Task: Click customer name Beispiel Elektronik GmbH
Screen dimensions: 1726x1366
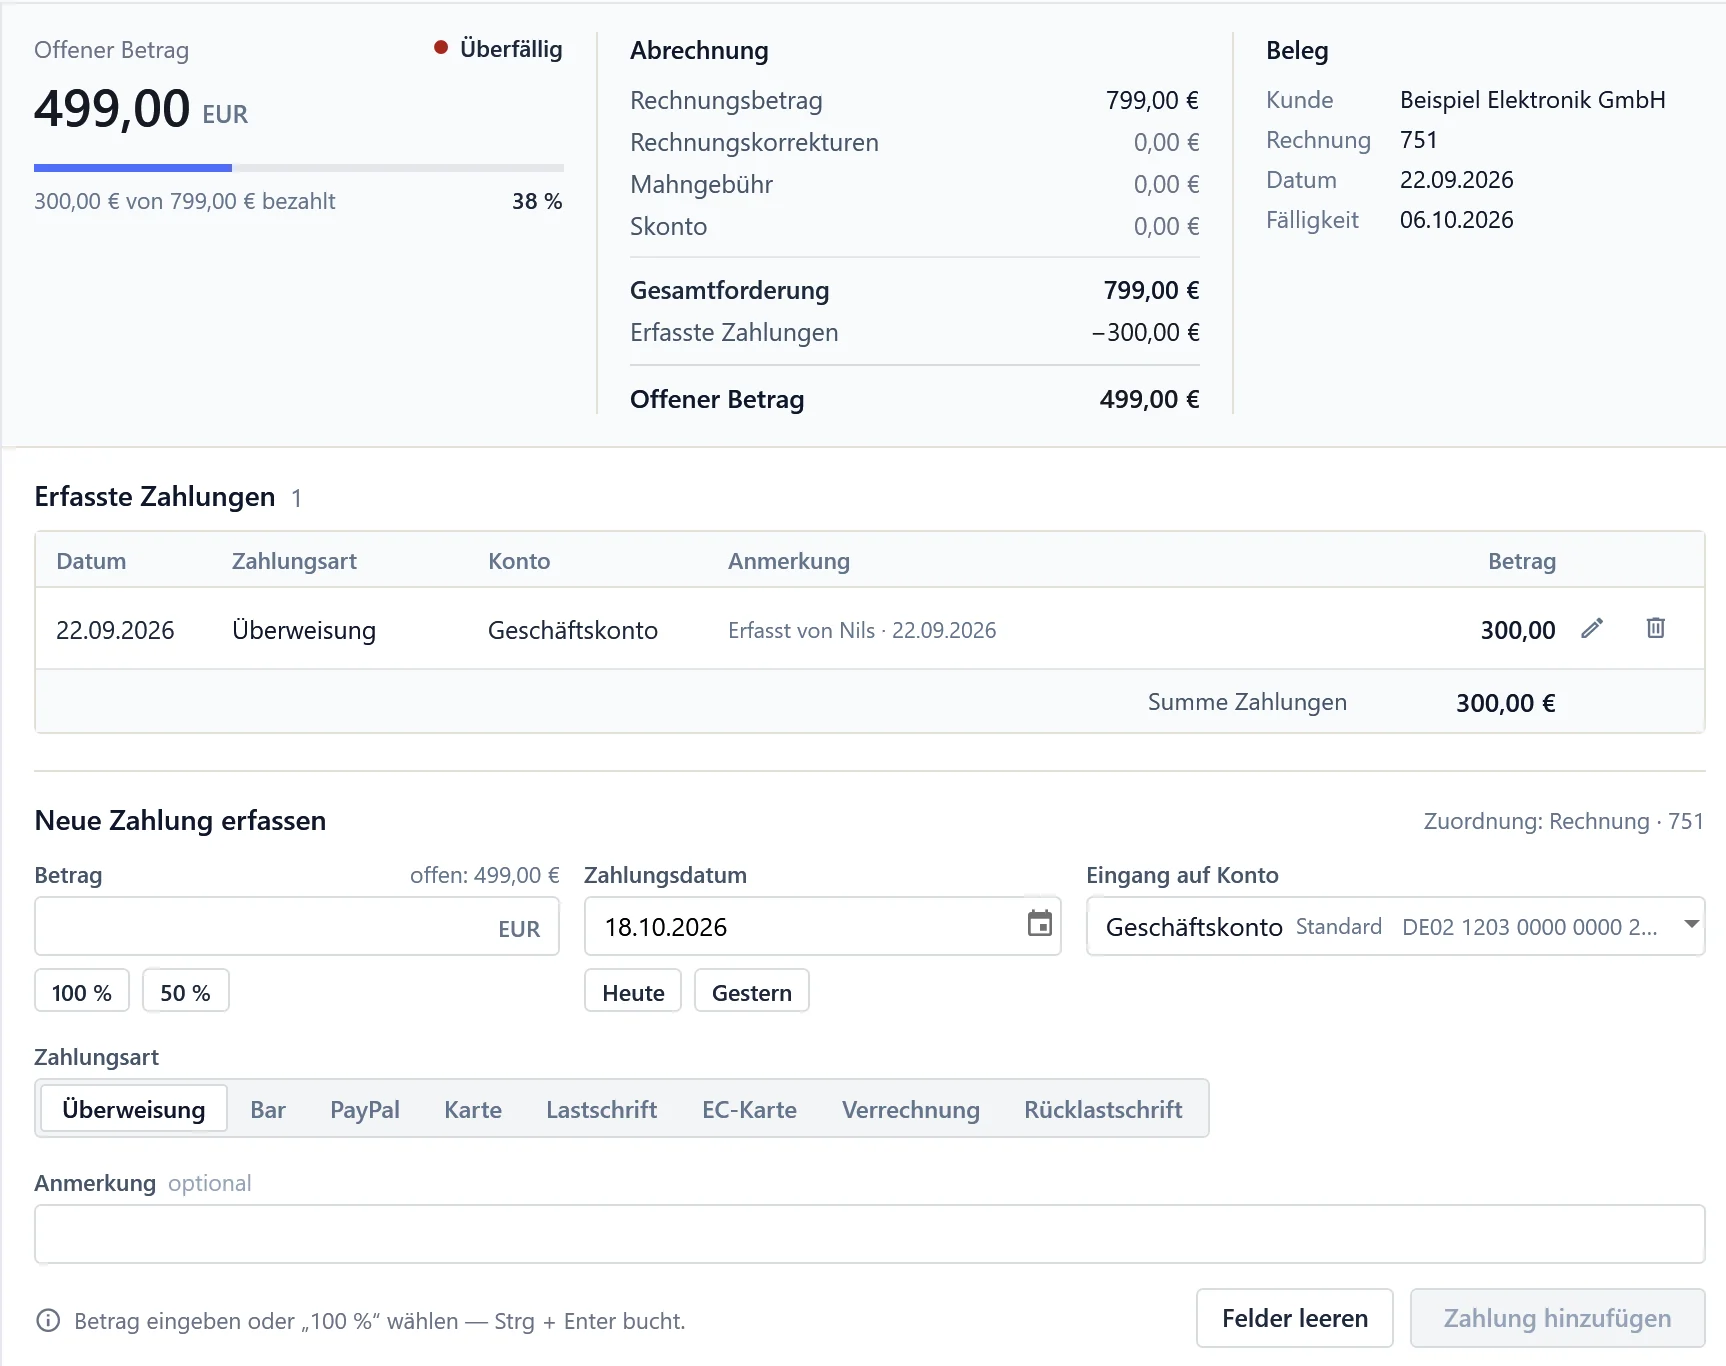Action: (1533, 100)
